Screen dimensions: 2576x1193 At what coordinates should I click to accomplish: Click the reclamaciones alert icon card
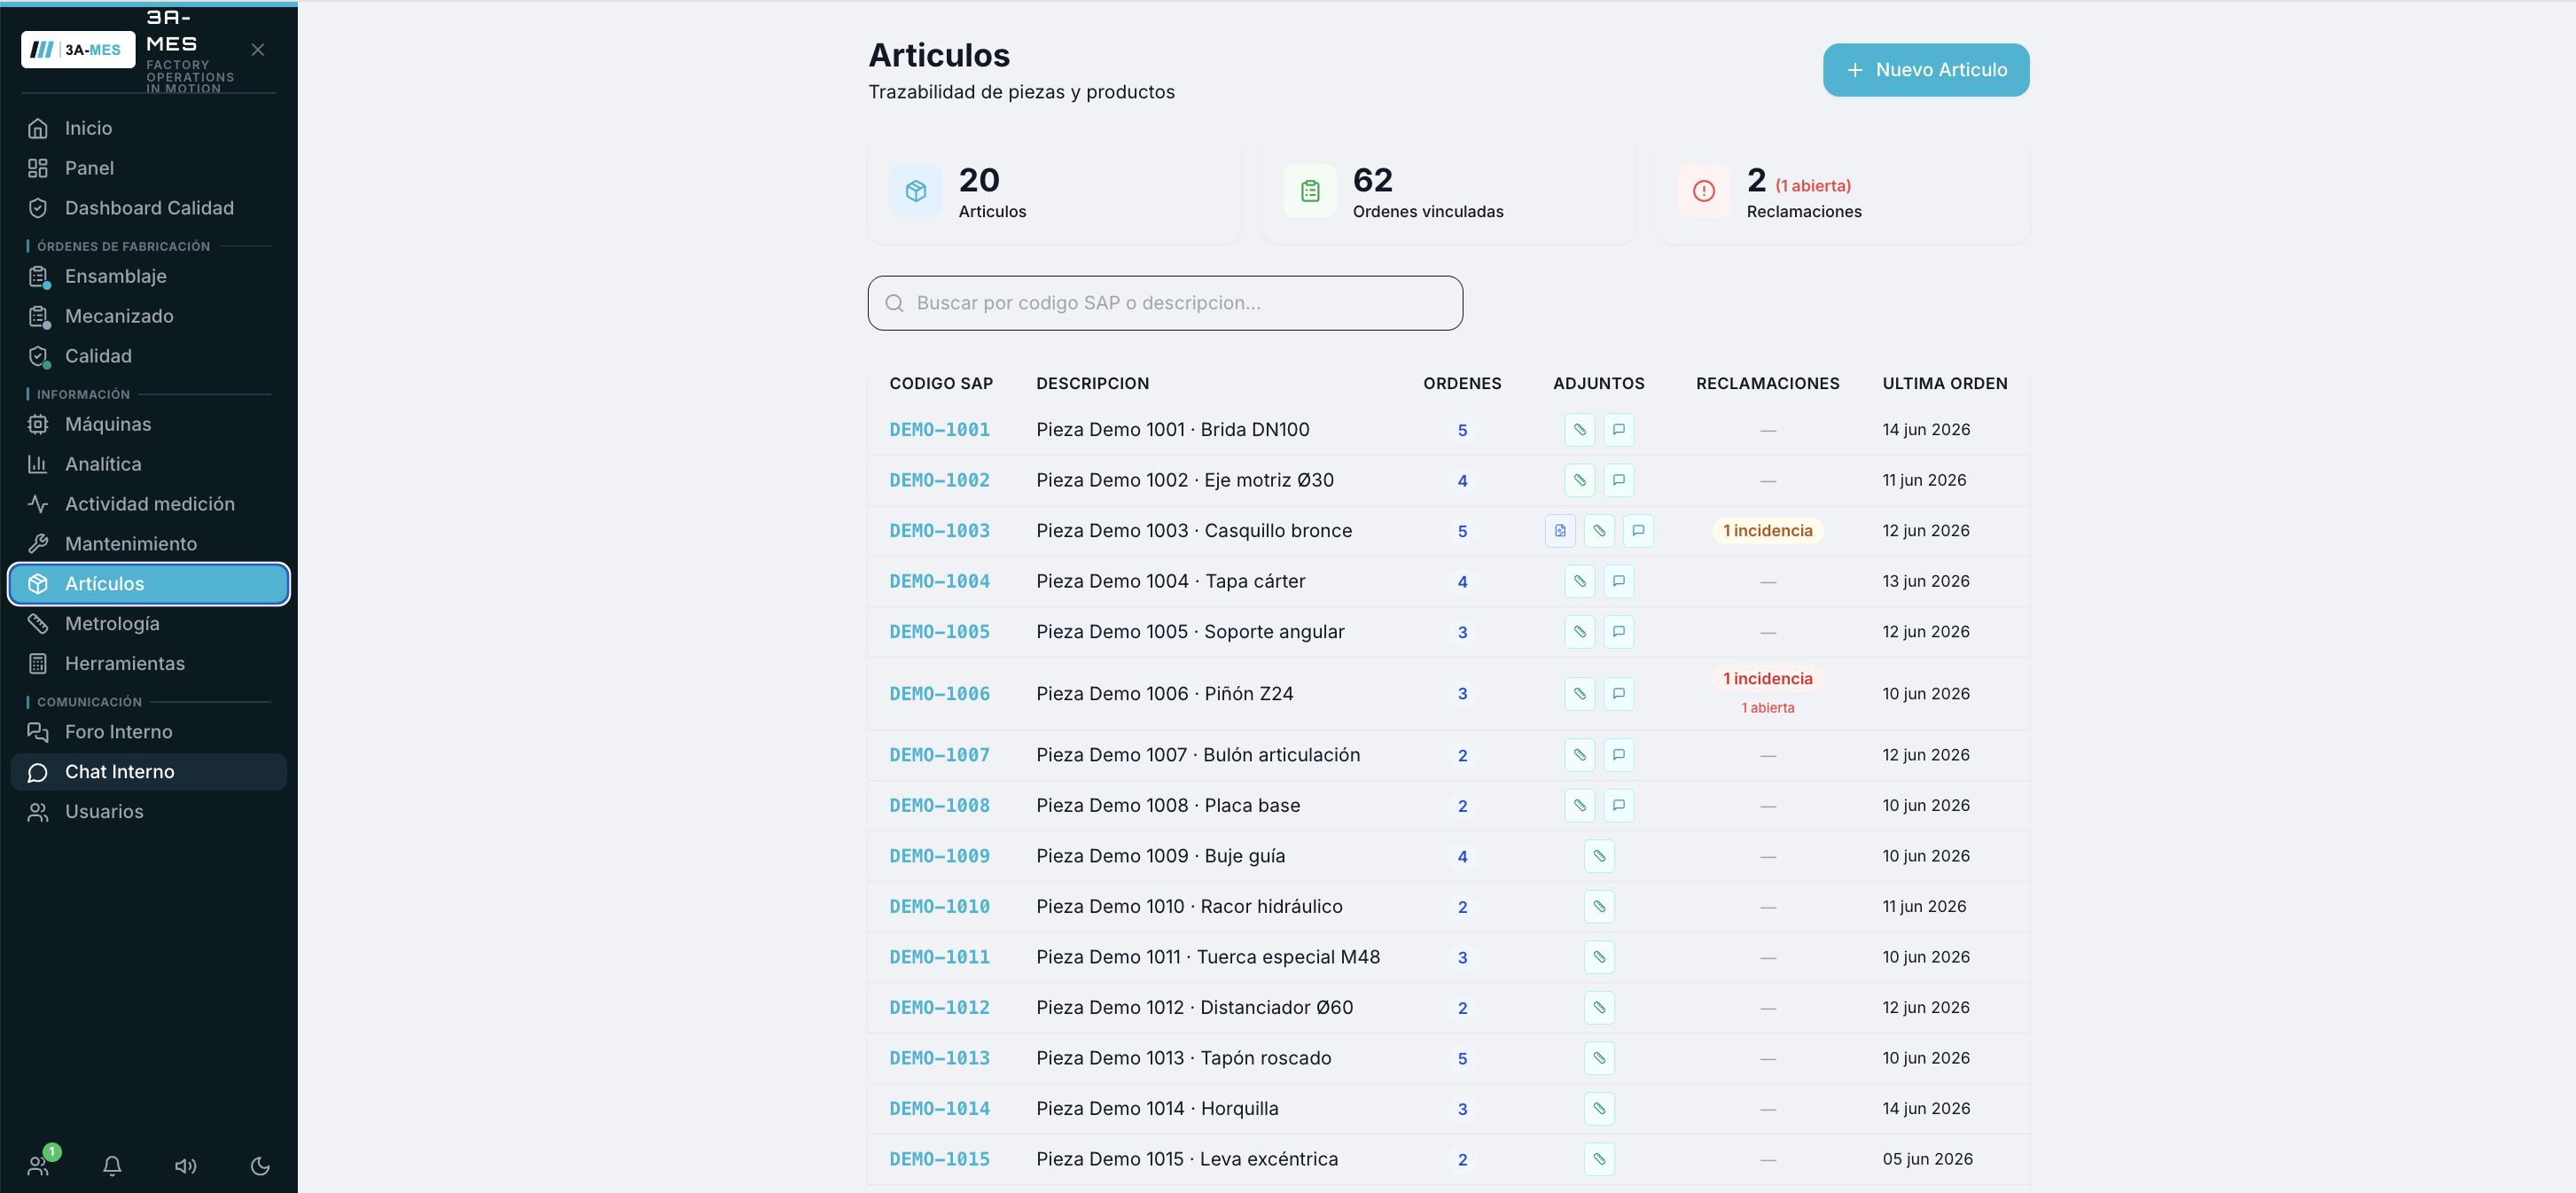tap(1703, 191)
